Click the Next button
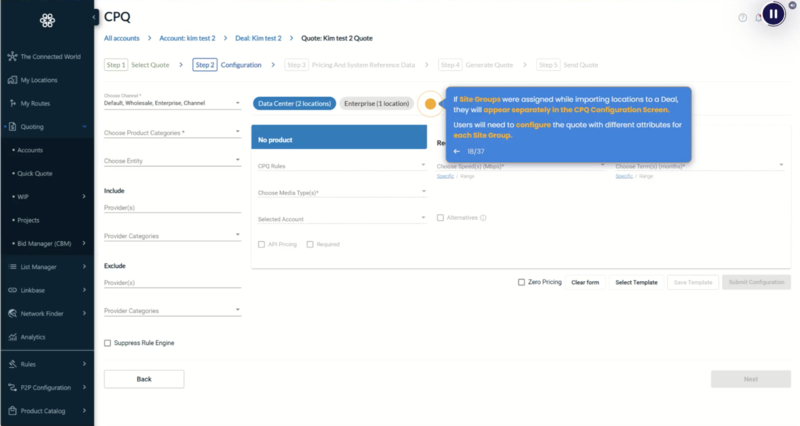 [751, 379]
